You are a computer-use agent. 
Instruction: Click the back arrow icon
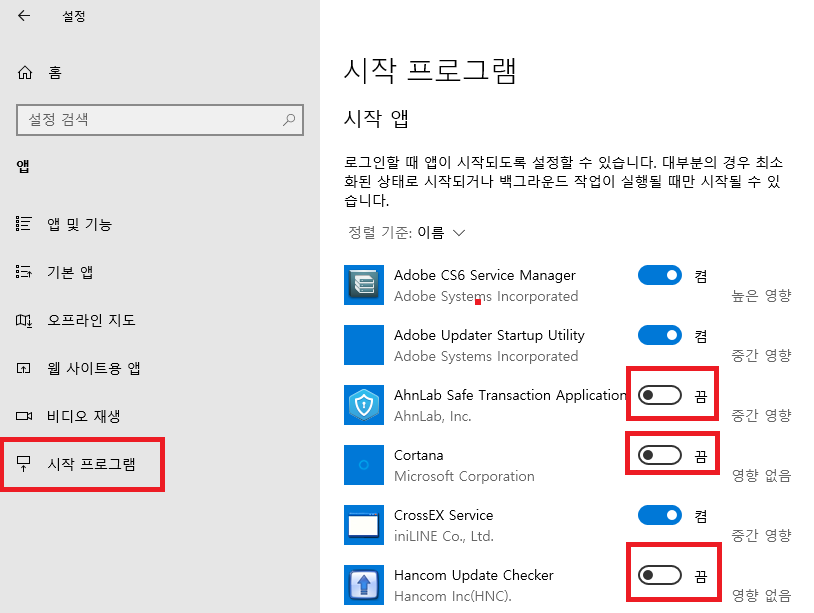pyautogui.click(x=24, y=16)
